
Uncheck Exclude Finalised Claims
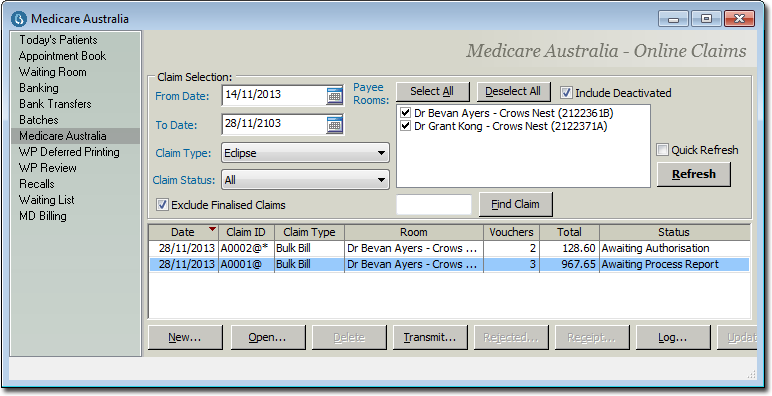tap(162, 204)
